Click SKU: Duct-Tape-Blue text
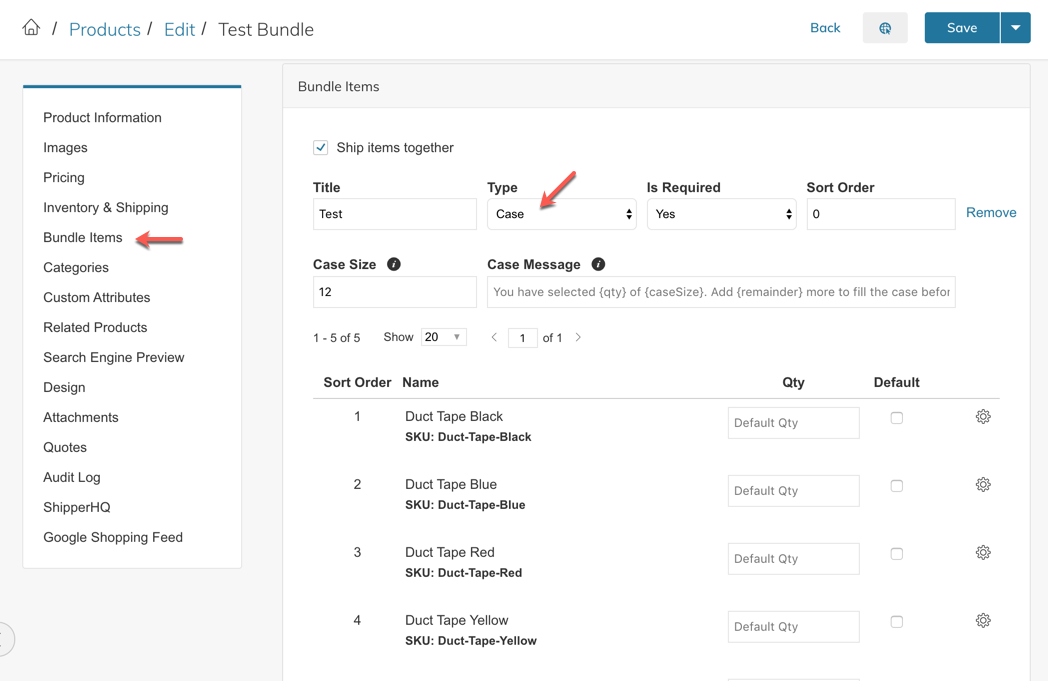Screen dimensions: 1048x681 (465, 505)
